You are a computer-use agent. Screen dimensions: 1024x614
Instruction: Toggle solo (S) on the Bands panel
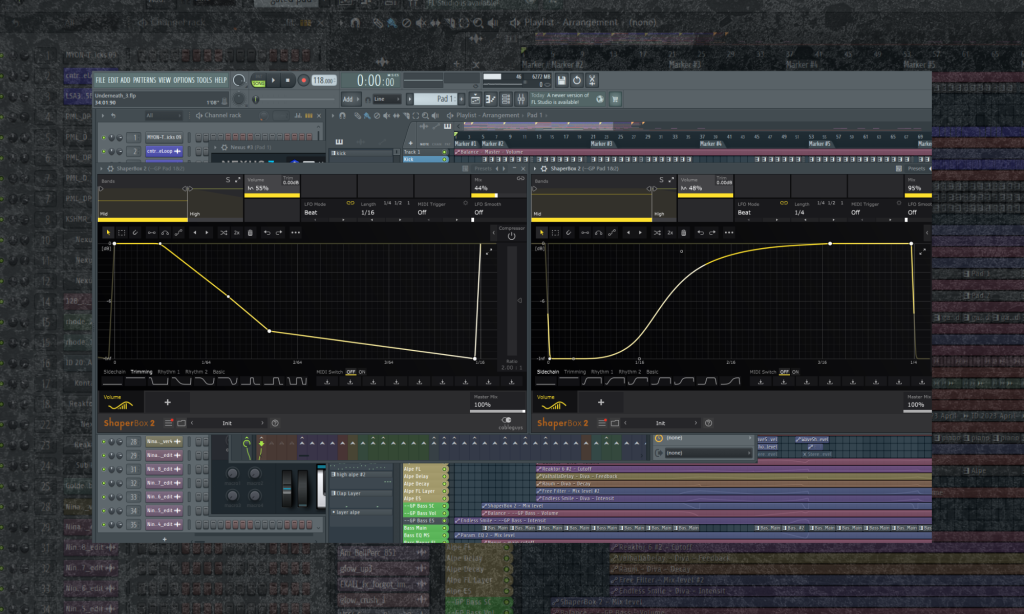coord(227,178)
